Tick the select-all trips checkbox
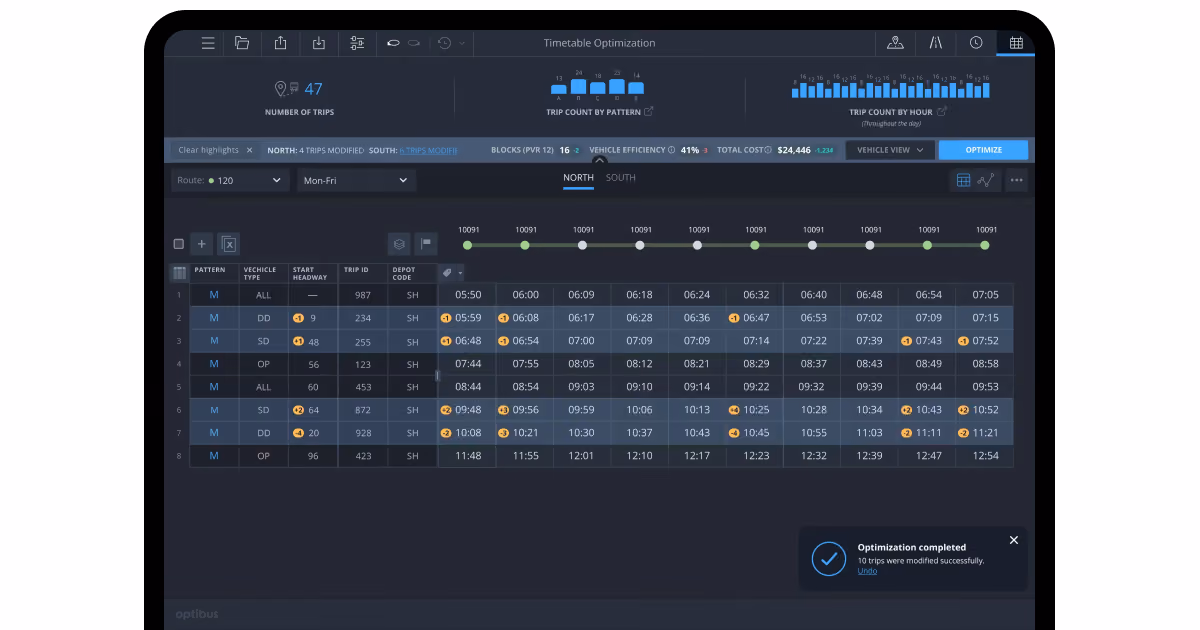The width and height of the screenshot is (1200, 630). 179,243
